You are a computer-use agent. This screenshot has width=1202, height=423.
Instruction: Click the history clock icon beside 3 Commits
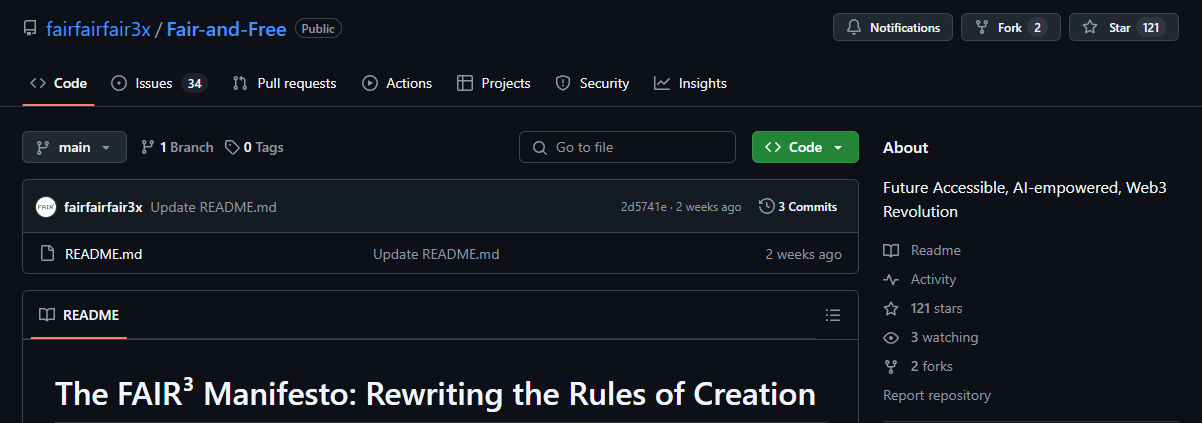pyautogui.click(x=767, y=207)
